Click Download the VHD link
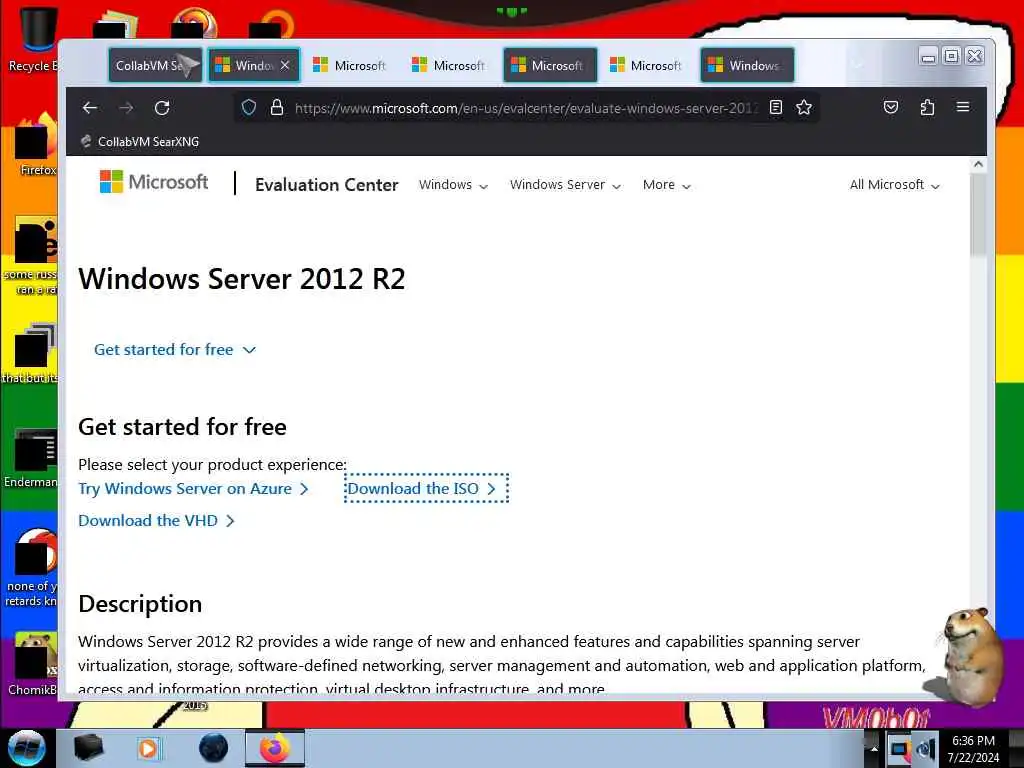The height and width of the screenshot is (768, 1024). pyautogui.click(x=156, y=520)
